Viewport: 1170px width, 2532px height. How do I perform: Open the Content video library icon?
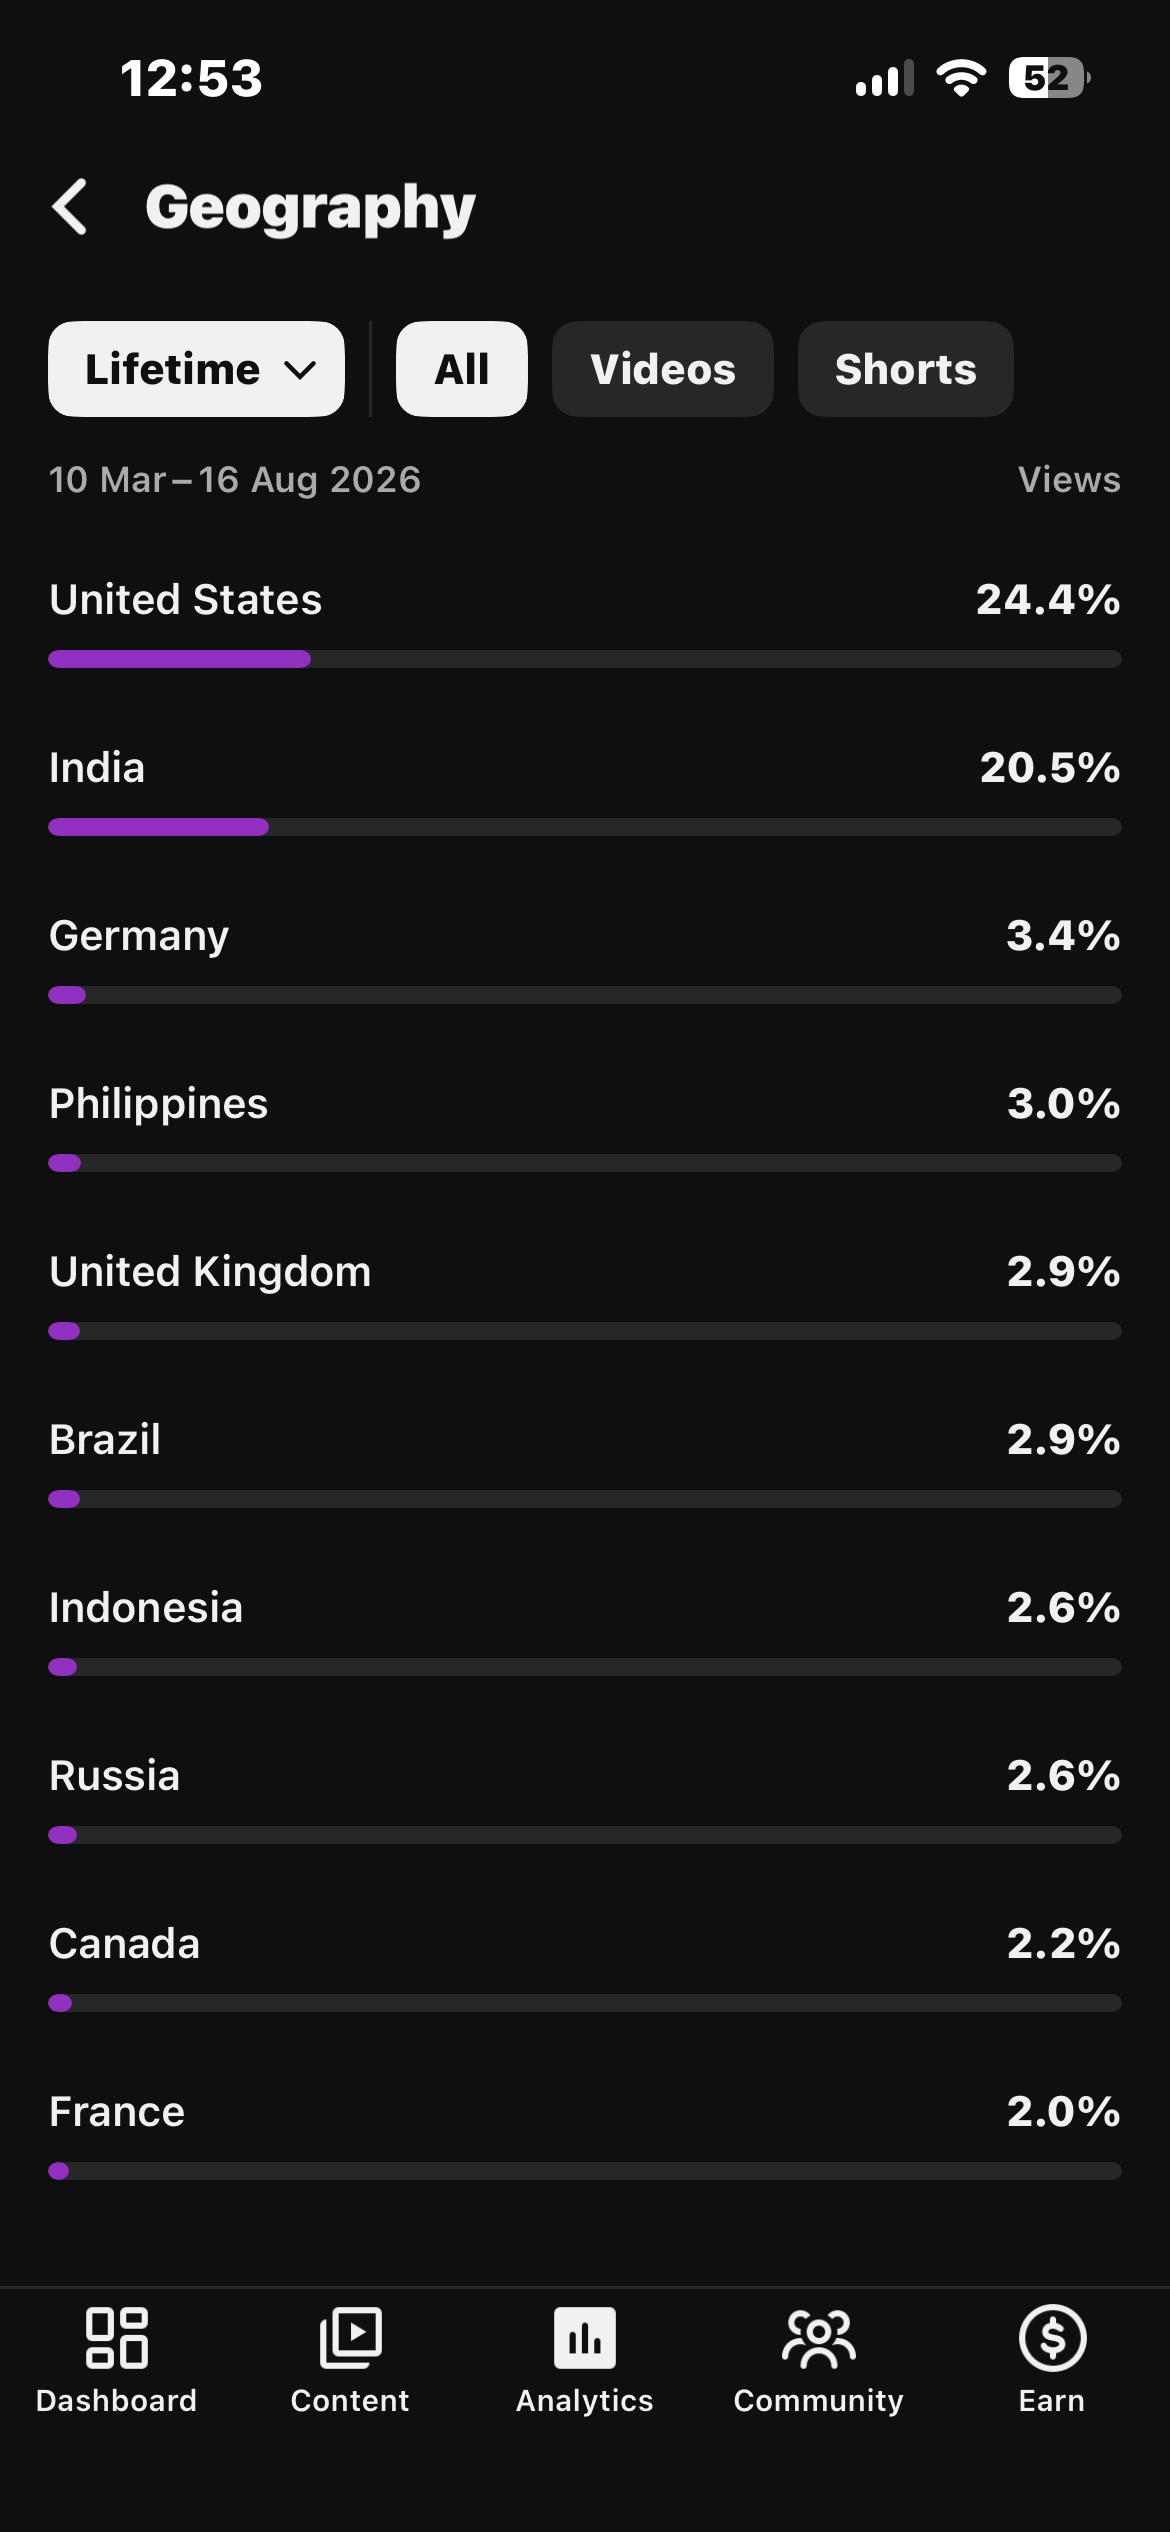pyautogui.click(x=350, y=2338)
